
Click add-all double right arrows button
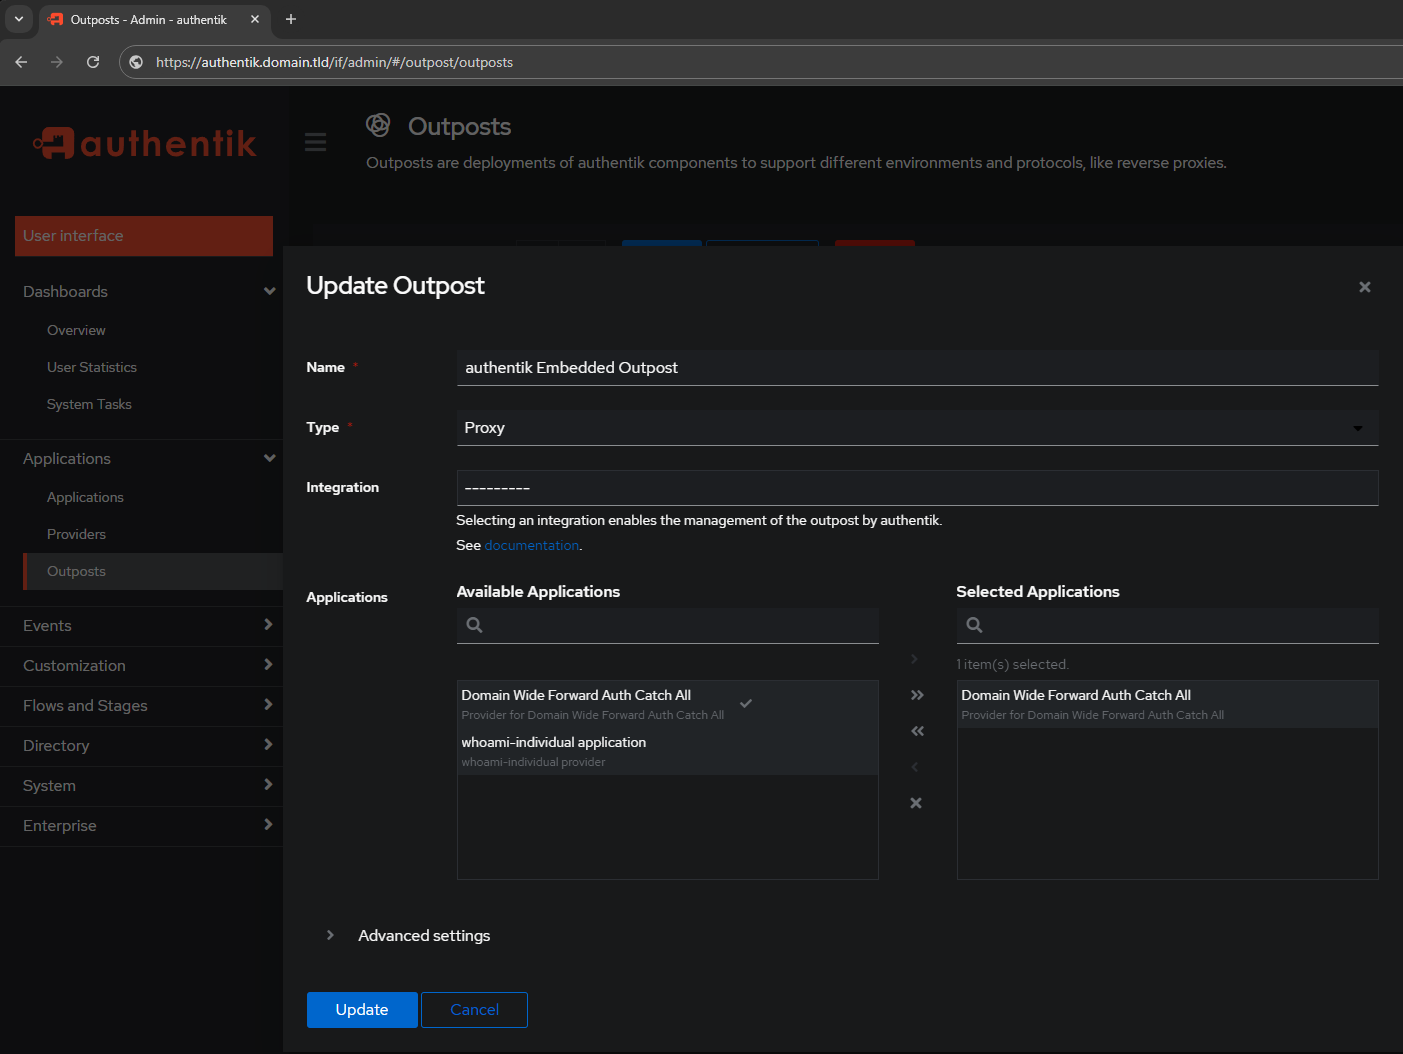tap(917, 695)
